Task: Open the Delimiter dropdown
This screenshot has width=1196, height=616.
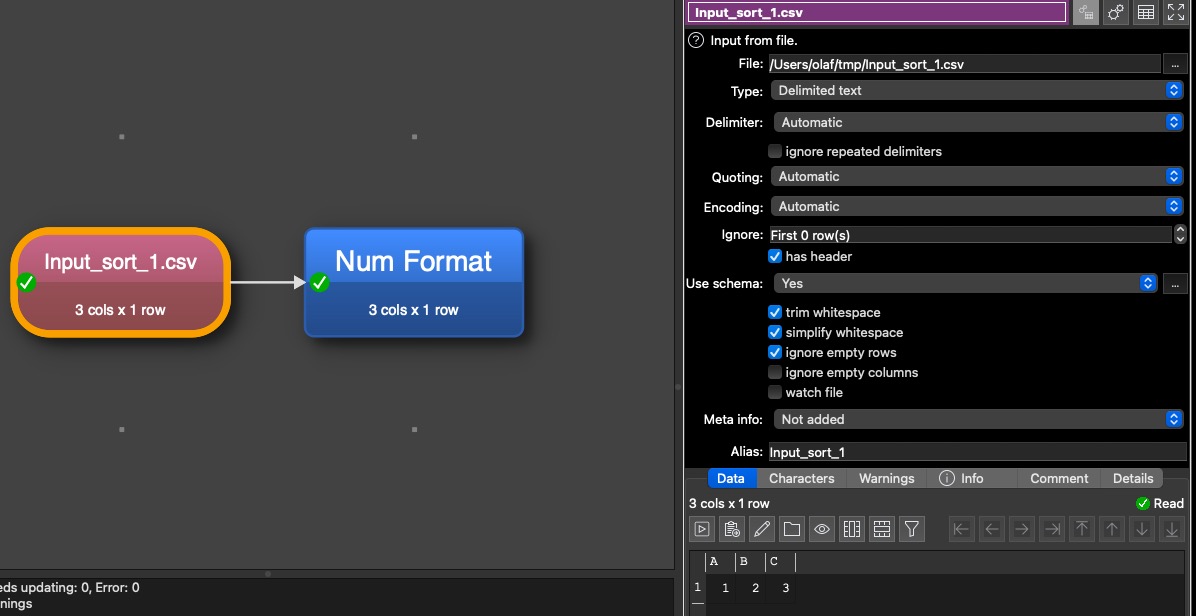Action: [979, 122]
